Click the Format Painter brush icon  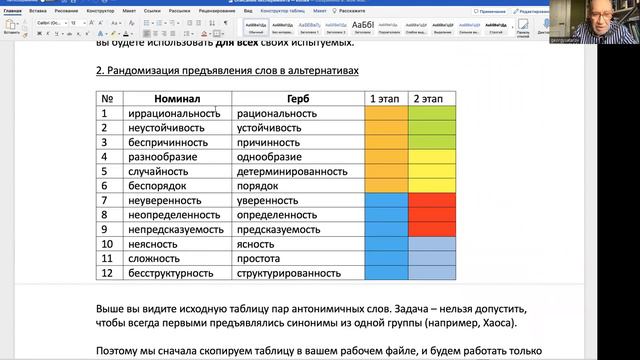pyautogui.click(x=25, y=36)
